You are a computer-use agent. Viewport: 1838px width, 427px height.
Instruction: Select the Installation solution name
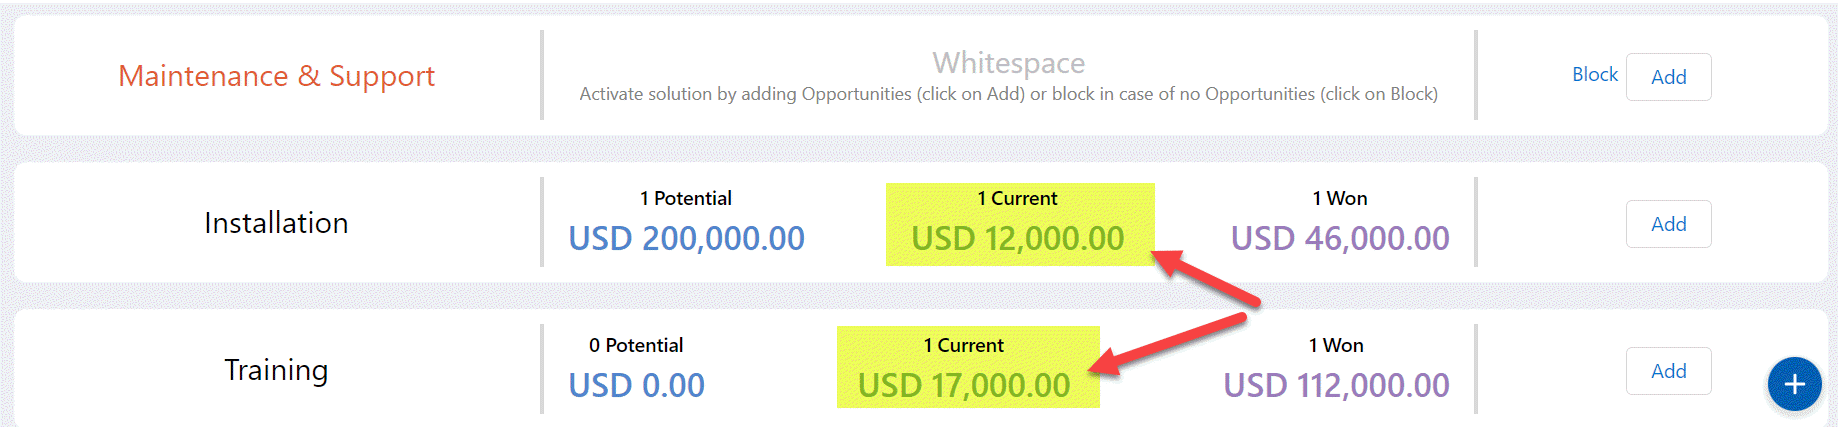[276, 223]
